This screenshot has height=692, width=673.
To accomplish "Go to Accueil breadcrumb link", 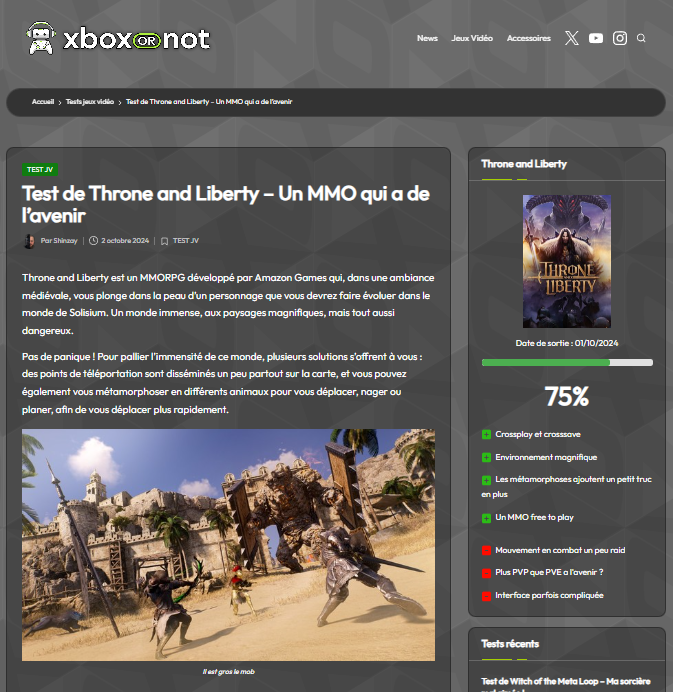I will 43,102.
